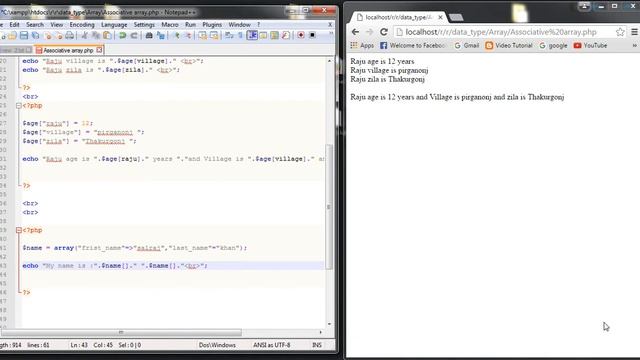Click the Save All icon in Notepad++ toolbar

click(x=36, y=36)
